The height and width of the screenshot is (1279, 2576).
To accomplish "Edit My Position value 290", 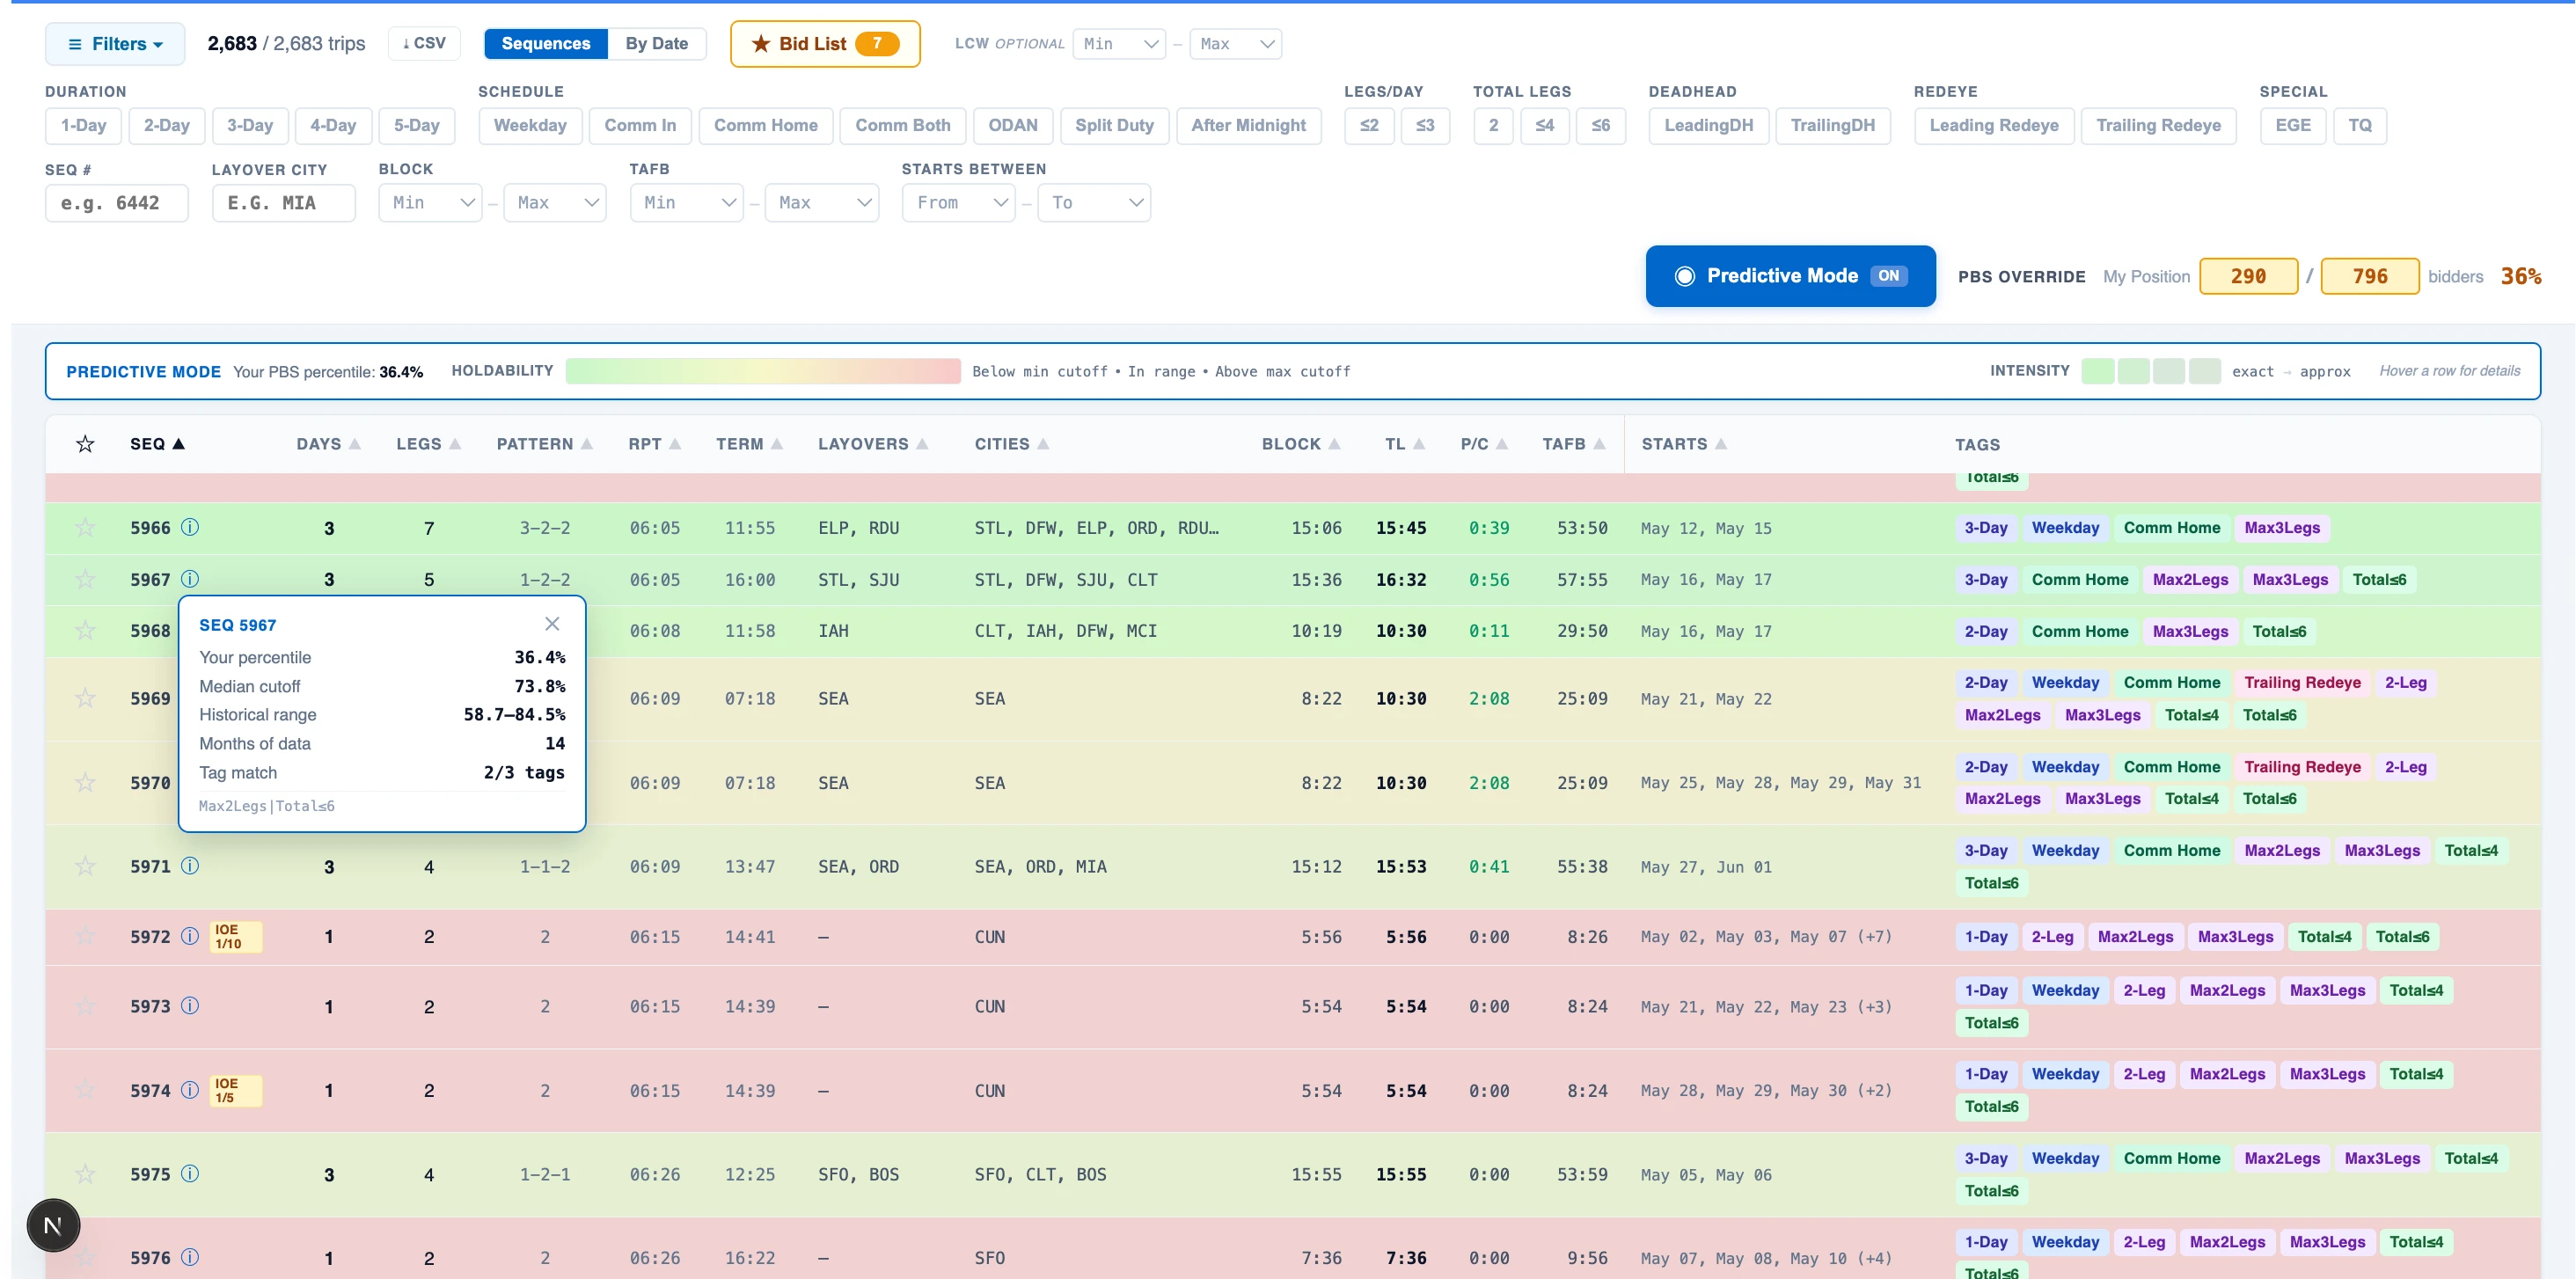I will 2248,276.
